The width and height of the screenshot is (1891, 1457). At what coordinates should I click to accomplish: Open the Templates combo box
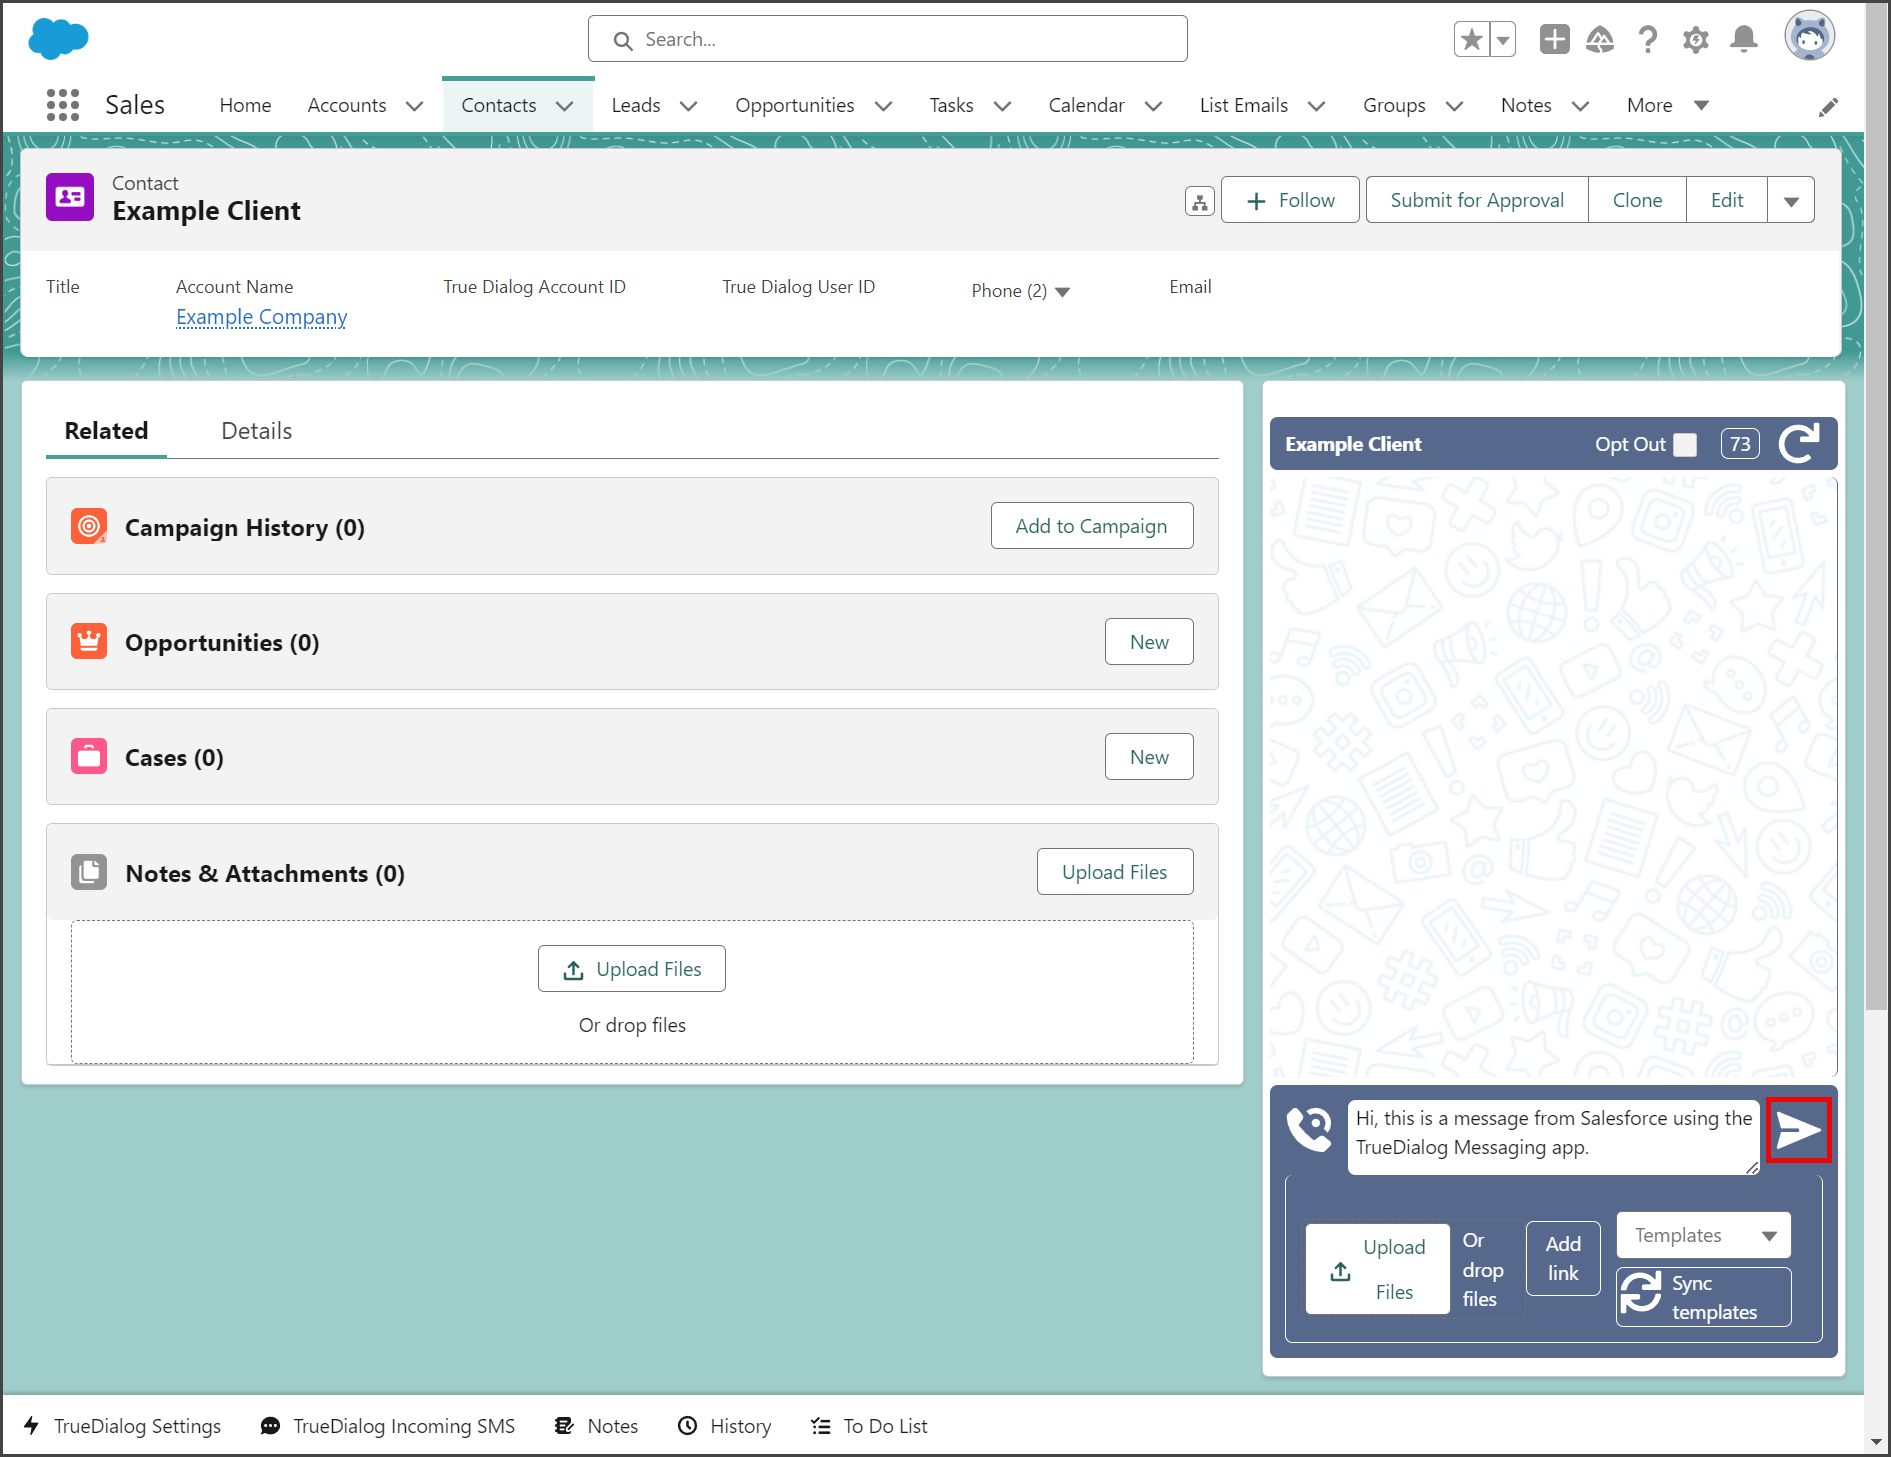pyautogui.click(x=1703, y=1235)
